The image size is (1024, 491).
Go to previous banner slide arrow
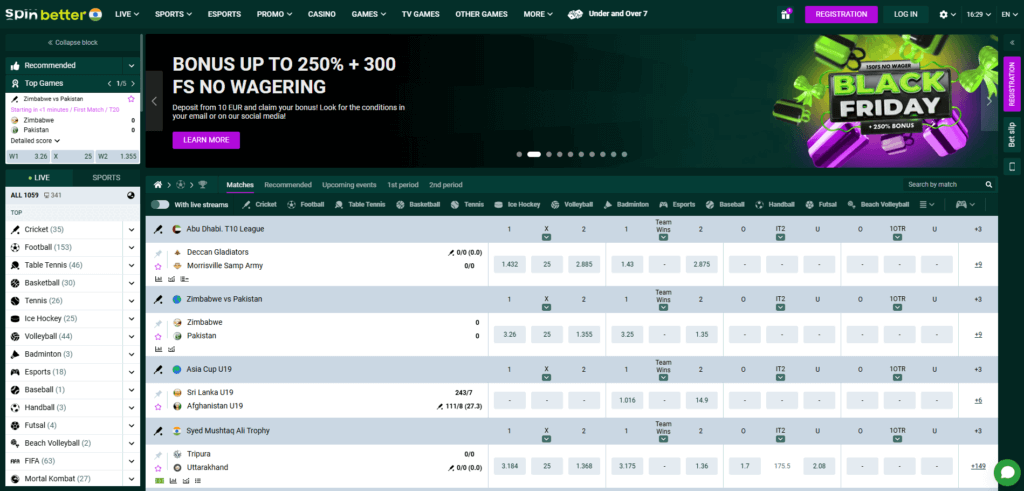154,101
